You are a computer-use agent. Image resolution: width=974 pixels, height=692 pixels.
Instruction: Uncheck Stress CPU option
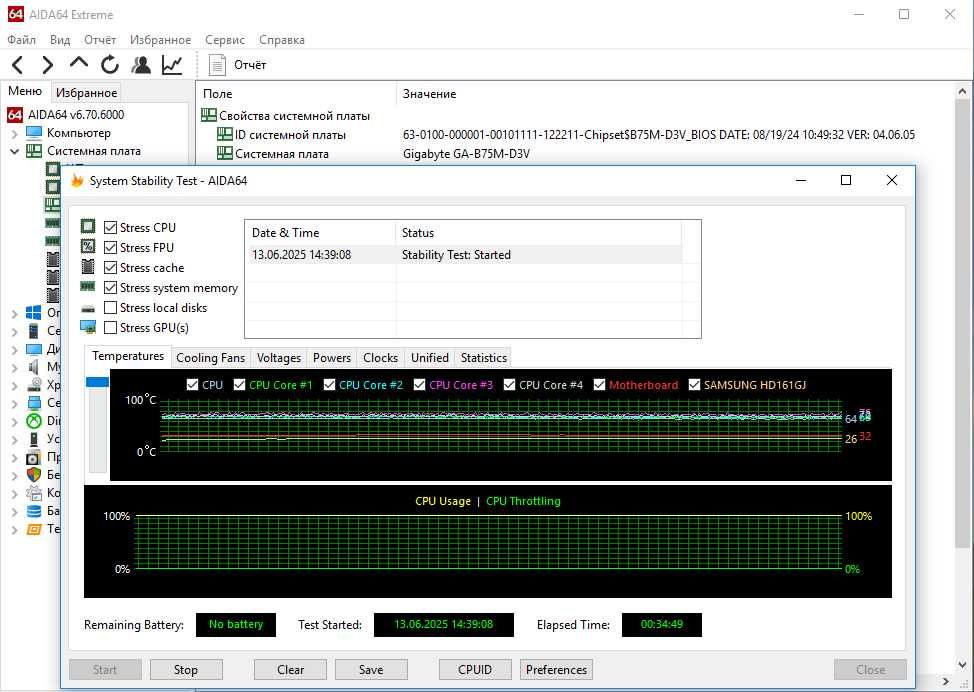click(x=111, y=227)
